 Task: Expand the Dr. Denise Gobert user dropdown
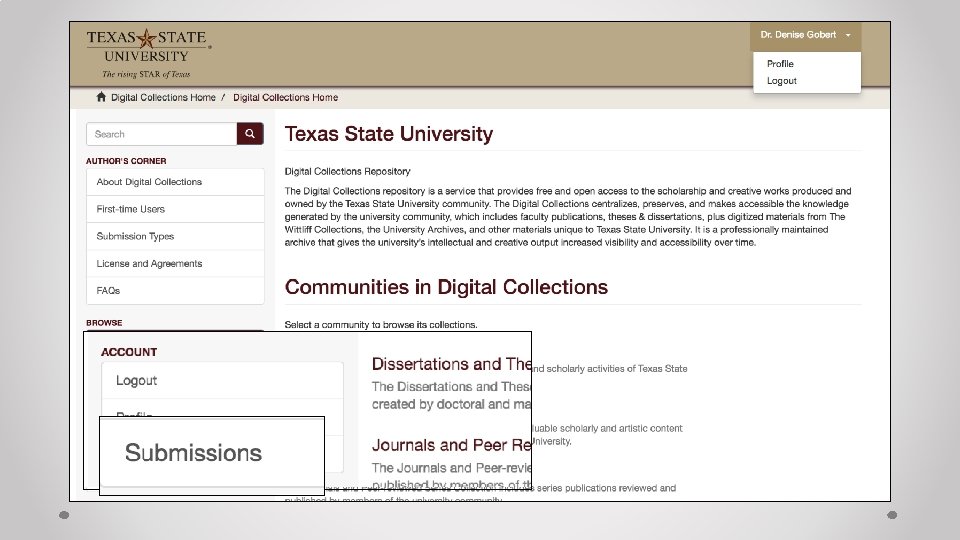[x=805, y=35]
